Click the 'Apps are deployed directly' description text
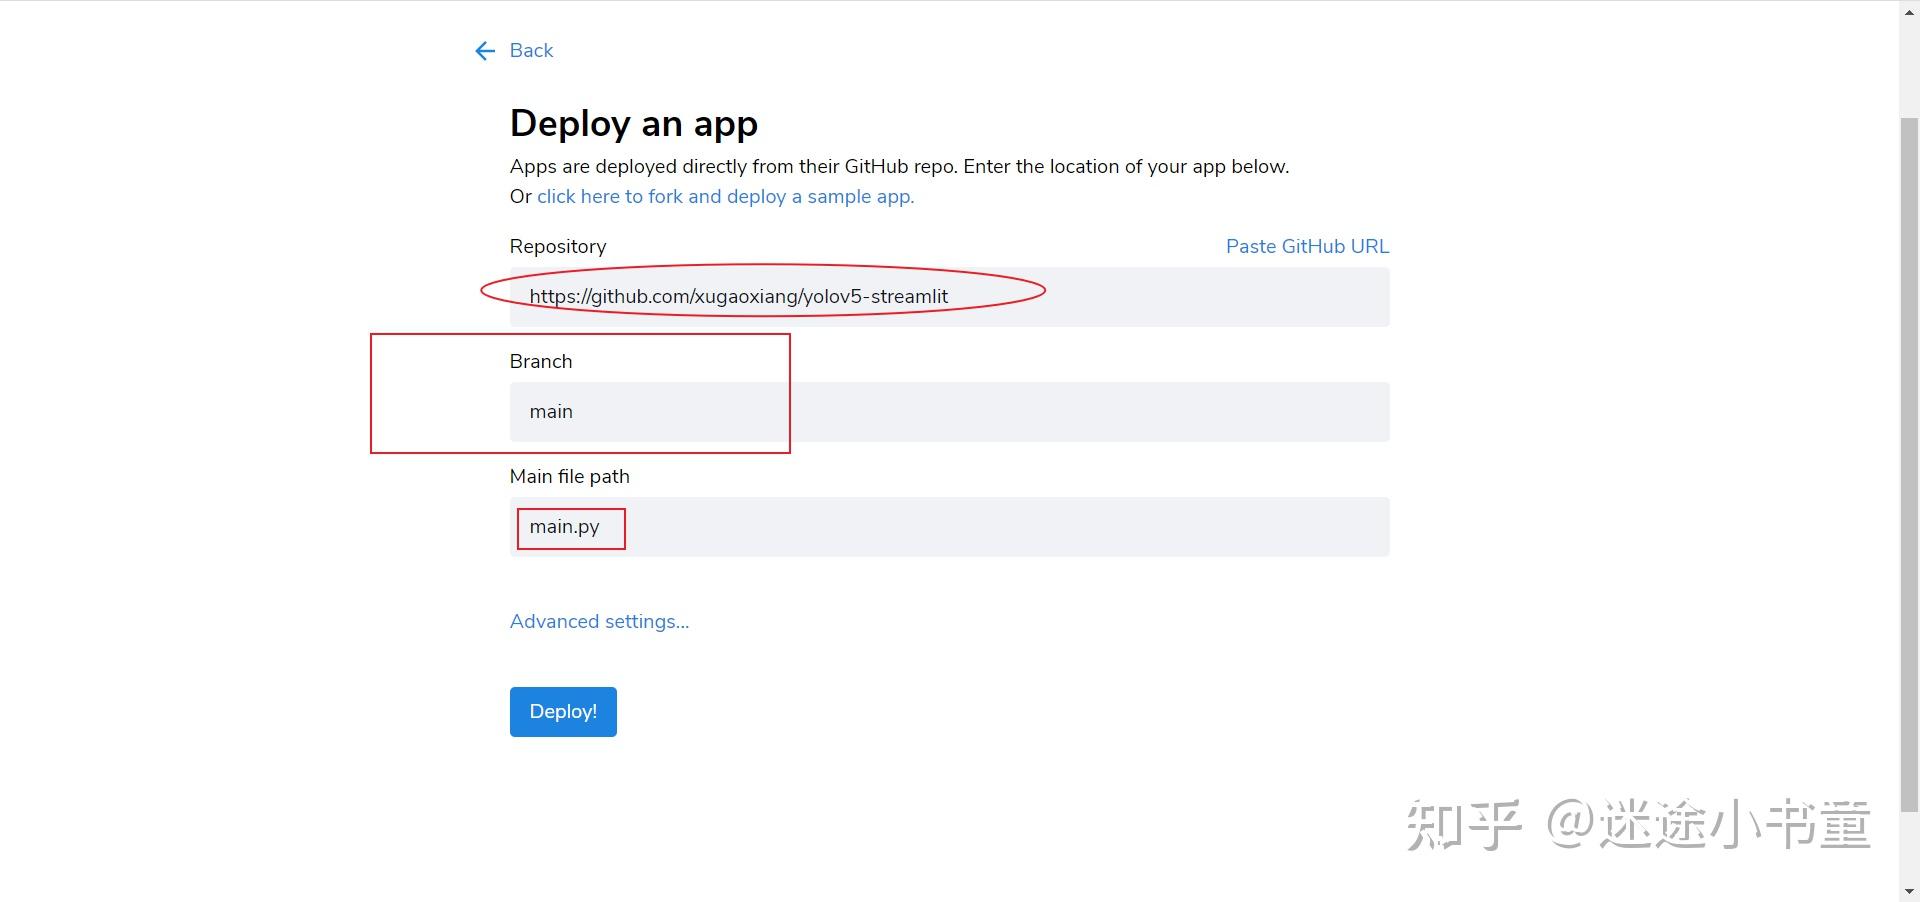1920x902 pixels. 899,167
